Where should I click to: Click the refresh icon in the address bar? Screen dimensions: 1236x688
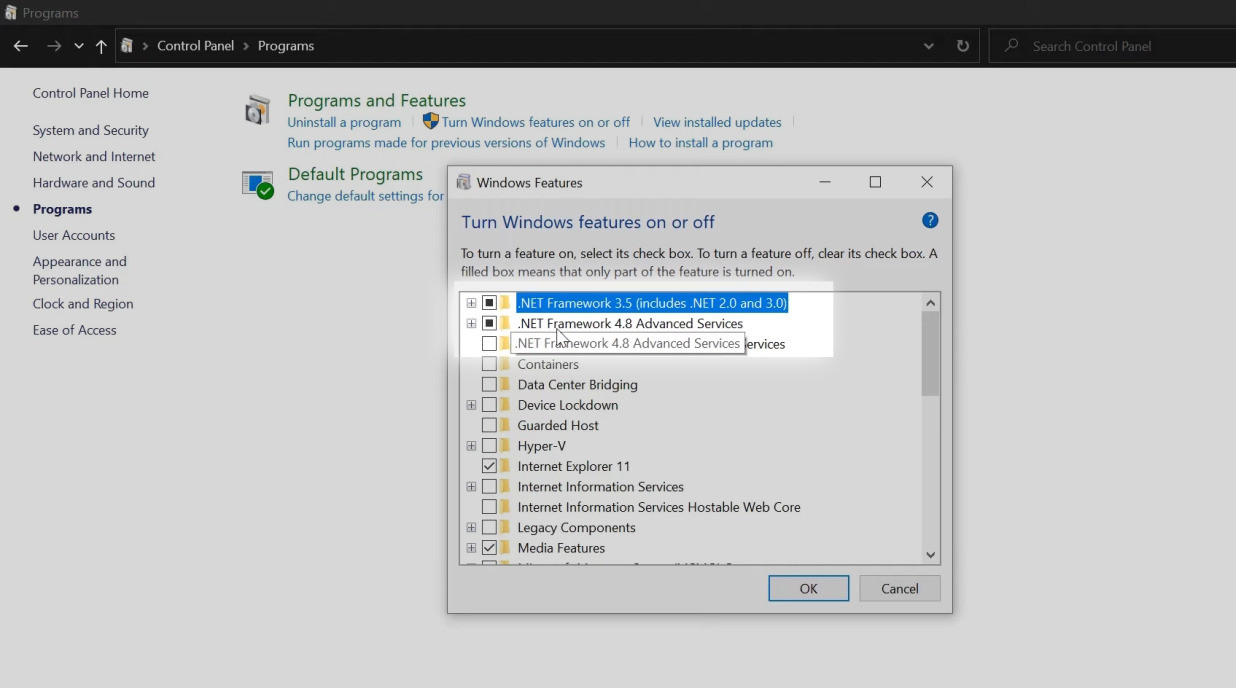point(962,45)
